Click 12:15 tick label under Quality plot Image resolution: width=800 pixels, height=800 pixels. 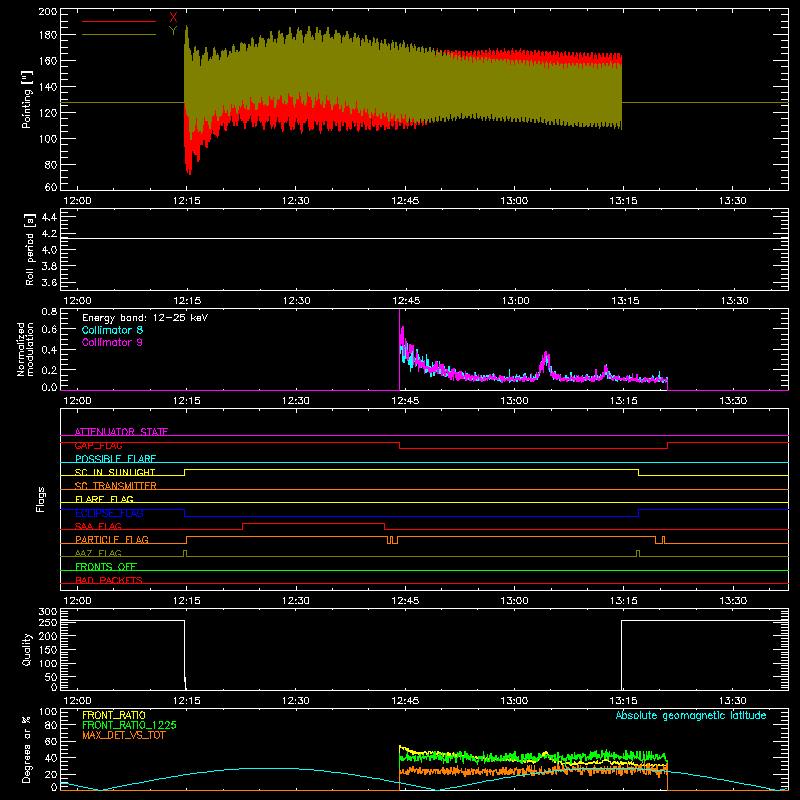click(186, 701)
